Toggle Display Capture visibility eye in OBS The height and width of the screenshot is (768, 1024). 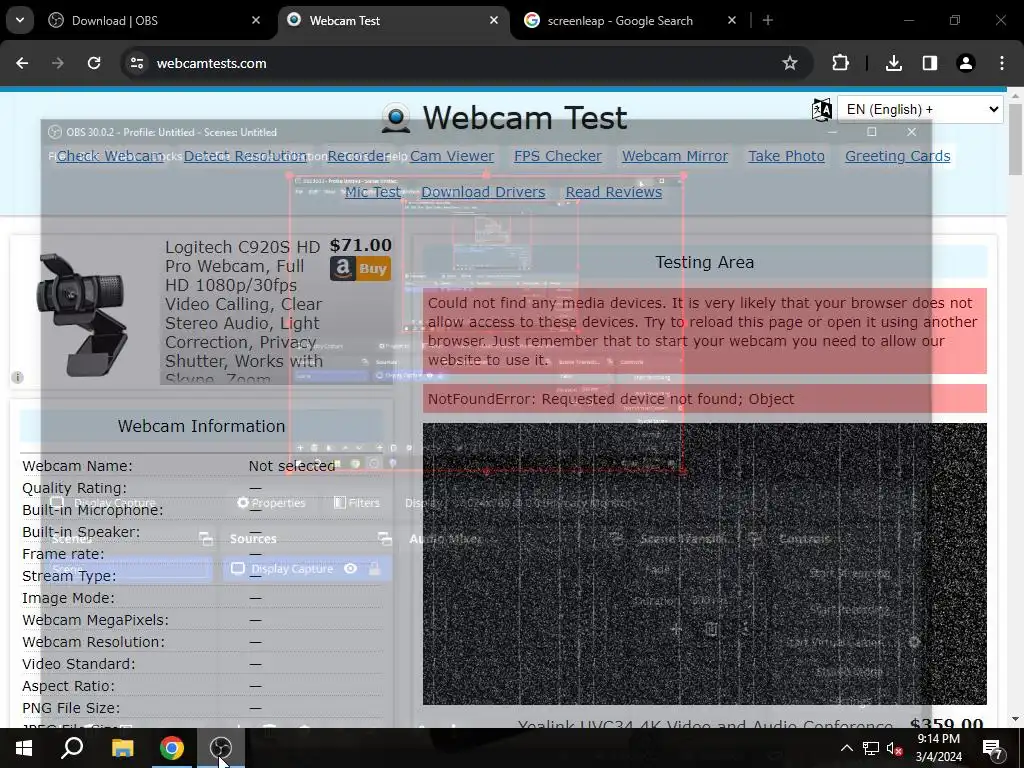[x=351, y=568]
